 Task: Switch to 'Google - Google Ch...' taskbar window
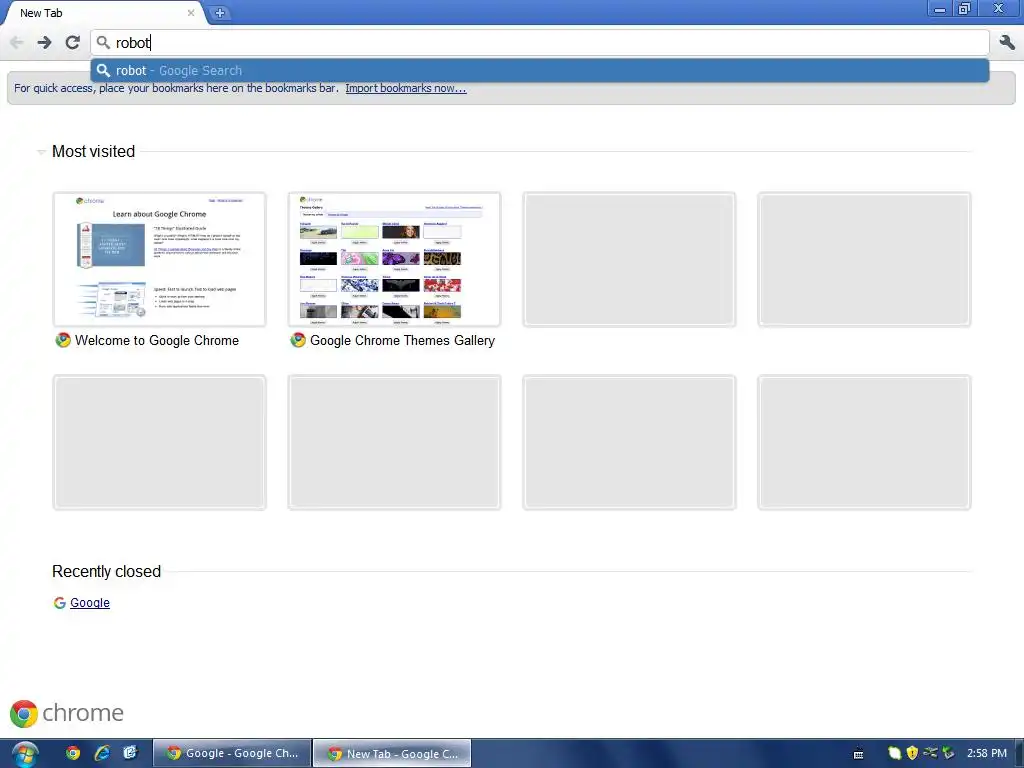pos(232,754)
